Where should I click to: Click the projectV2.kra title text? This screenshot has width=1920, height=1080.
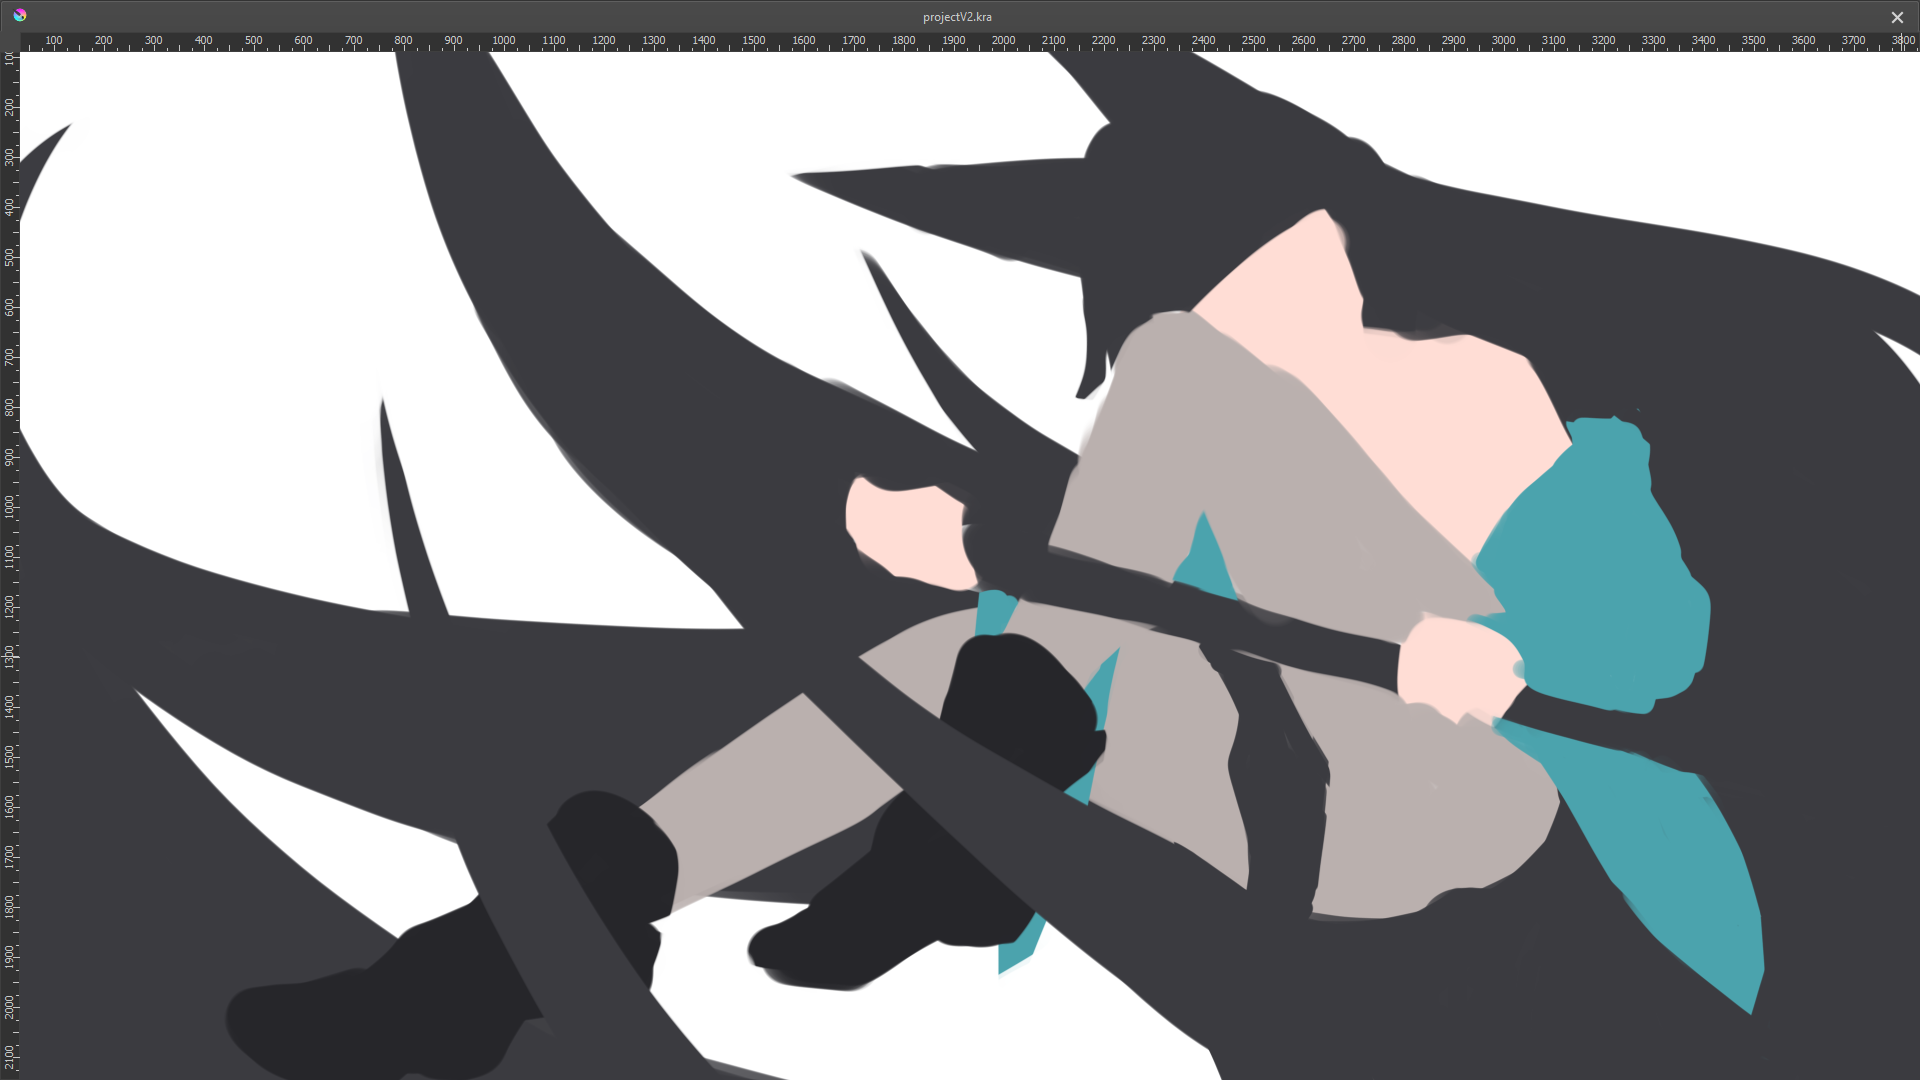pyautogui.click(x=957, y=17)
